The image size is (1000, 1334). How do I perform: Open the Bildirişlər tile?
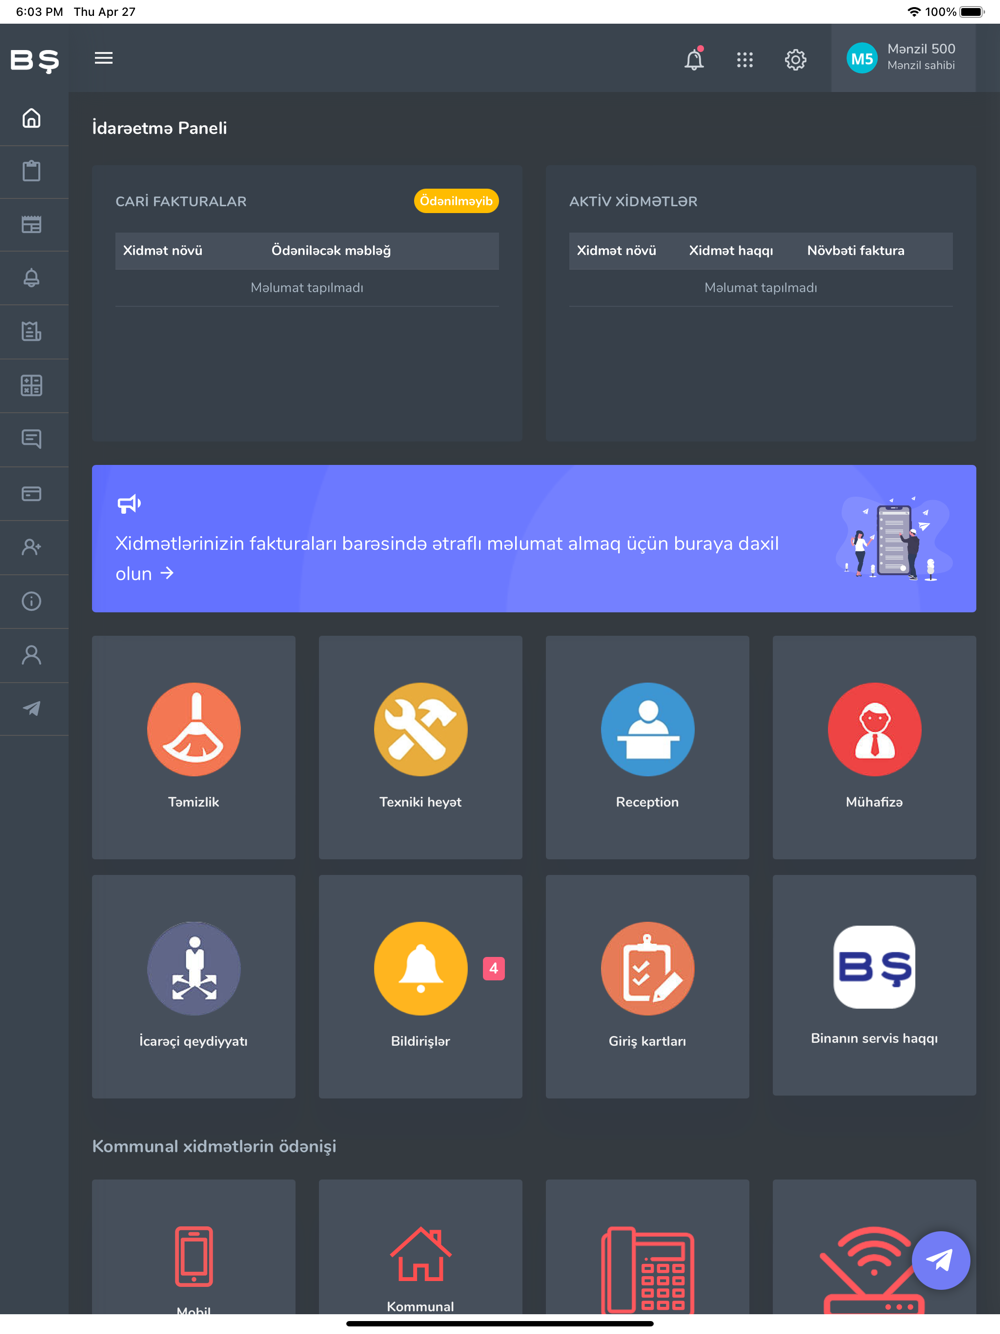(420, 986)
